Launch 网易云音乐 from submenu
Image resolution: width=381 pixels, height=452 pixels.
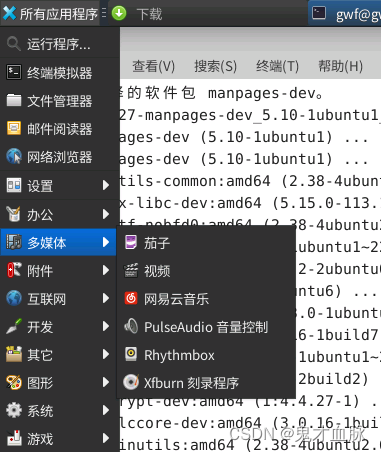click(206, 299)
